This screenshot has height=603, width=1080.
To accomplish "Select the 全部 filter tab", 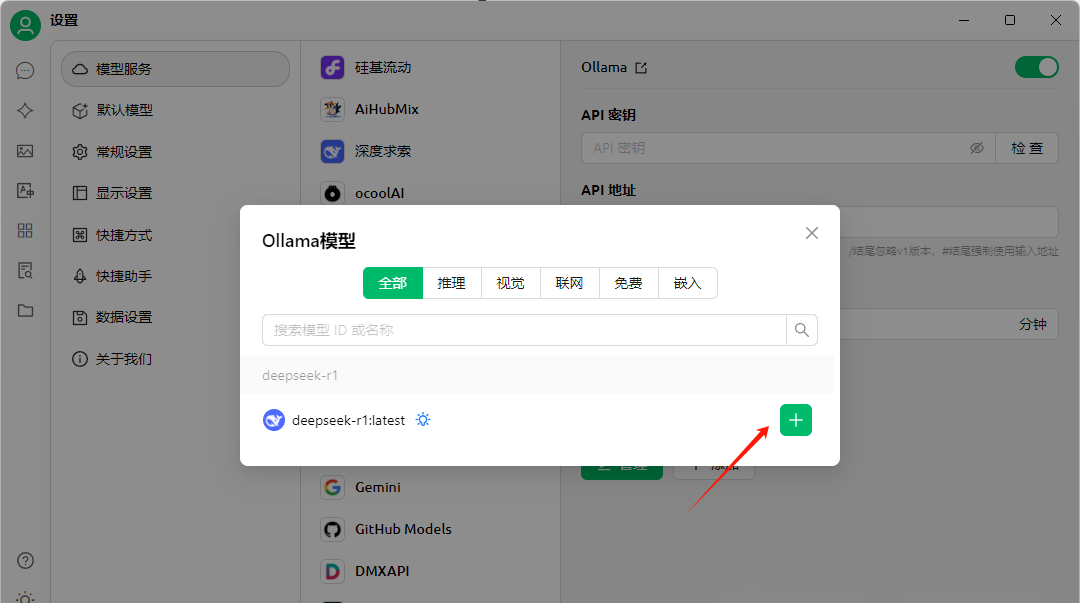I will [x=393, y=283].
